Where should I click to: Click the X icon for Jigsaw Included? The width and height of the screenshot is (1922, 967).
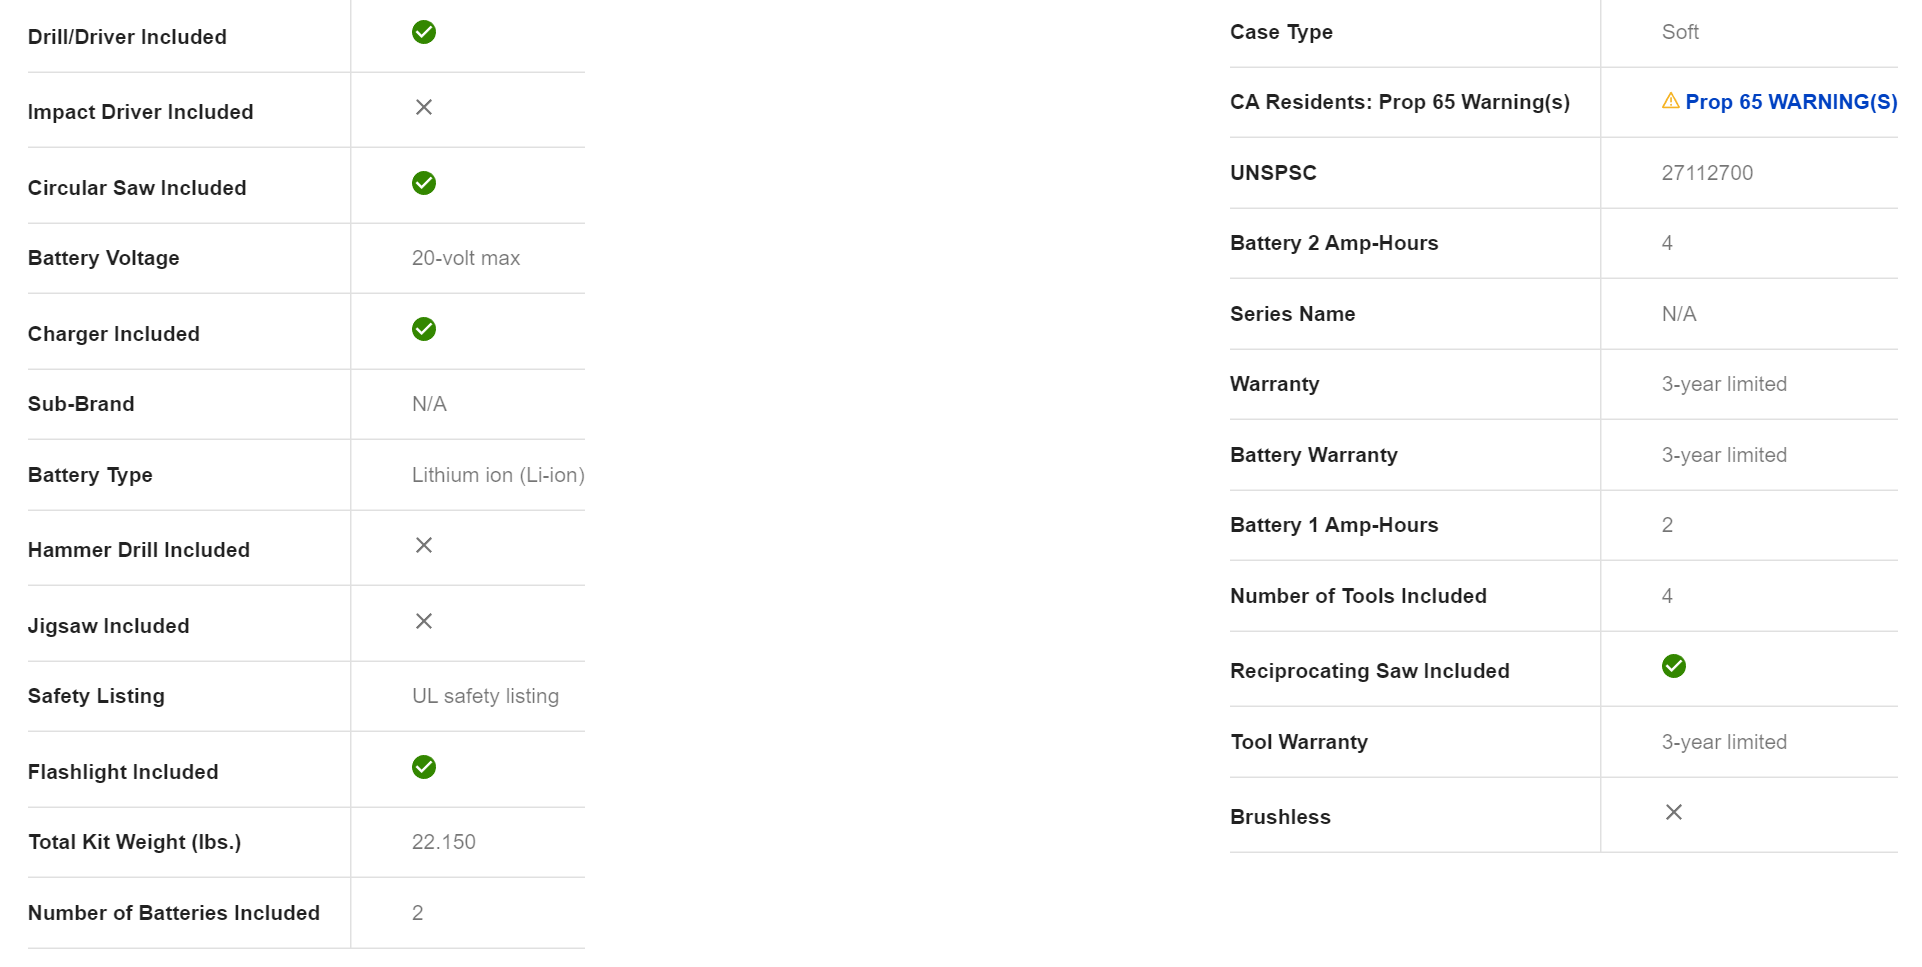424,621
